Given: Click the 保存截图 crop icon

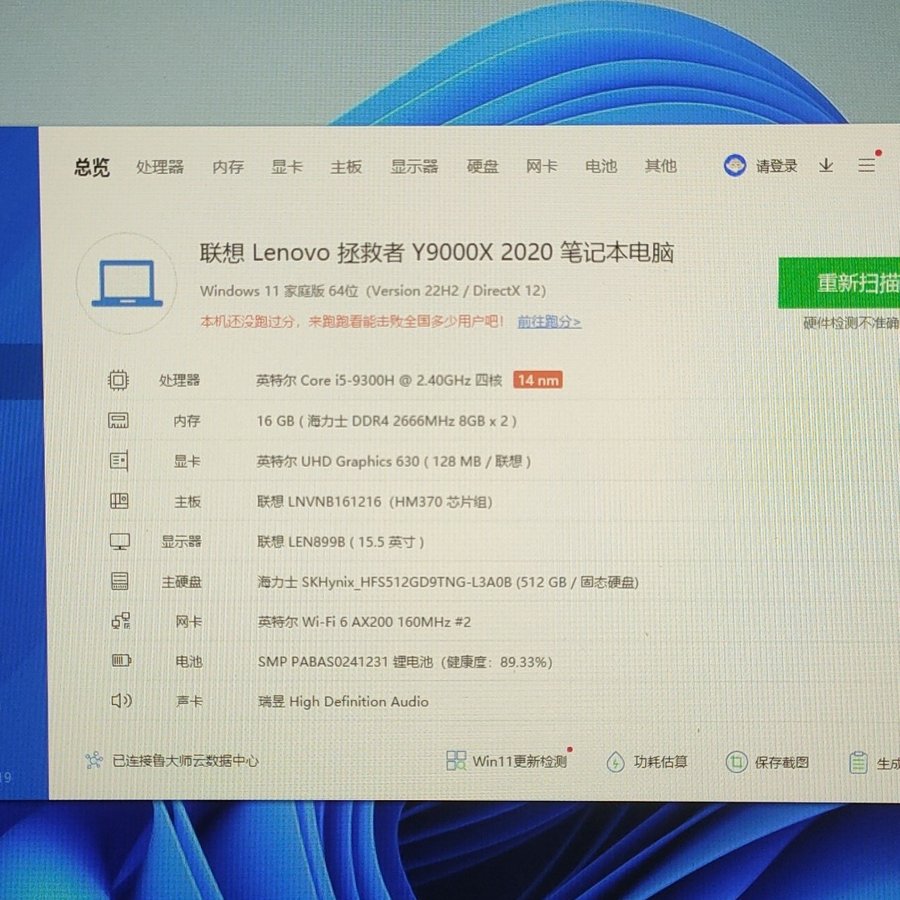Looking at the screenshot, I should point(736,762).
